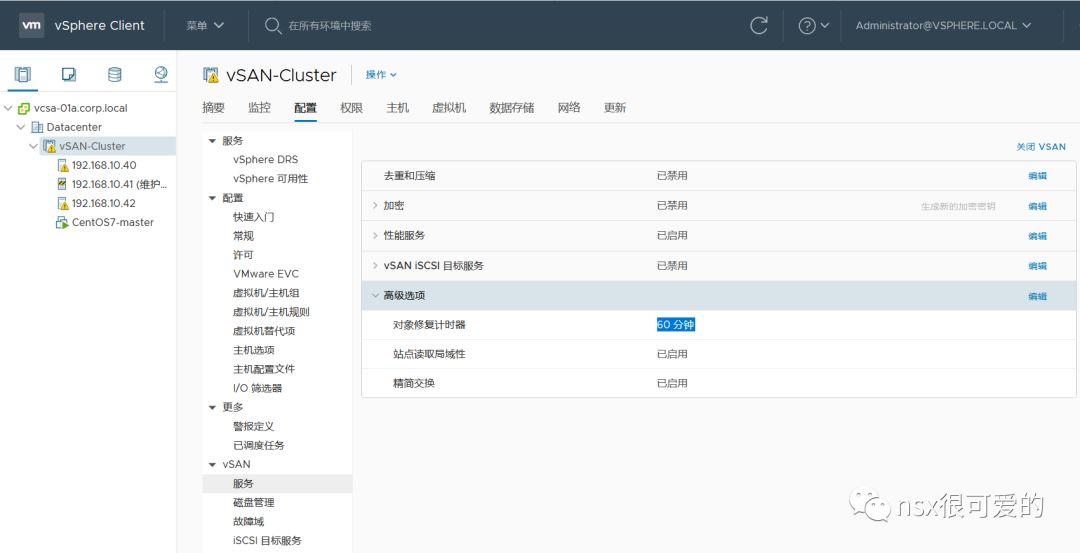Click maintenance host icon for 192.168.10.41

coord(63,184)
